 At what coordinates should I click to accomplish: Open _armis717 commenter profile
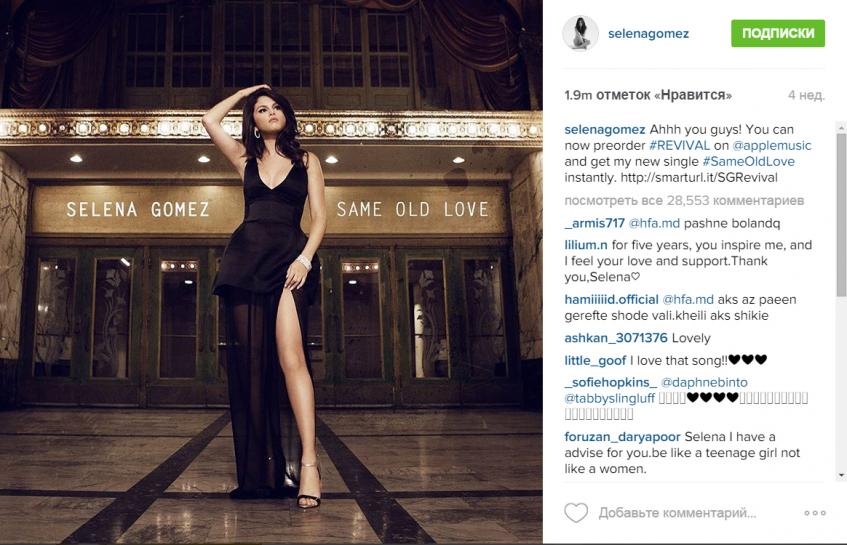pos(594,223)
